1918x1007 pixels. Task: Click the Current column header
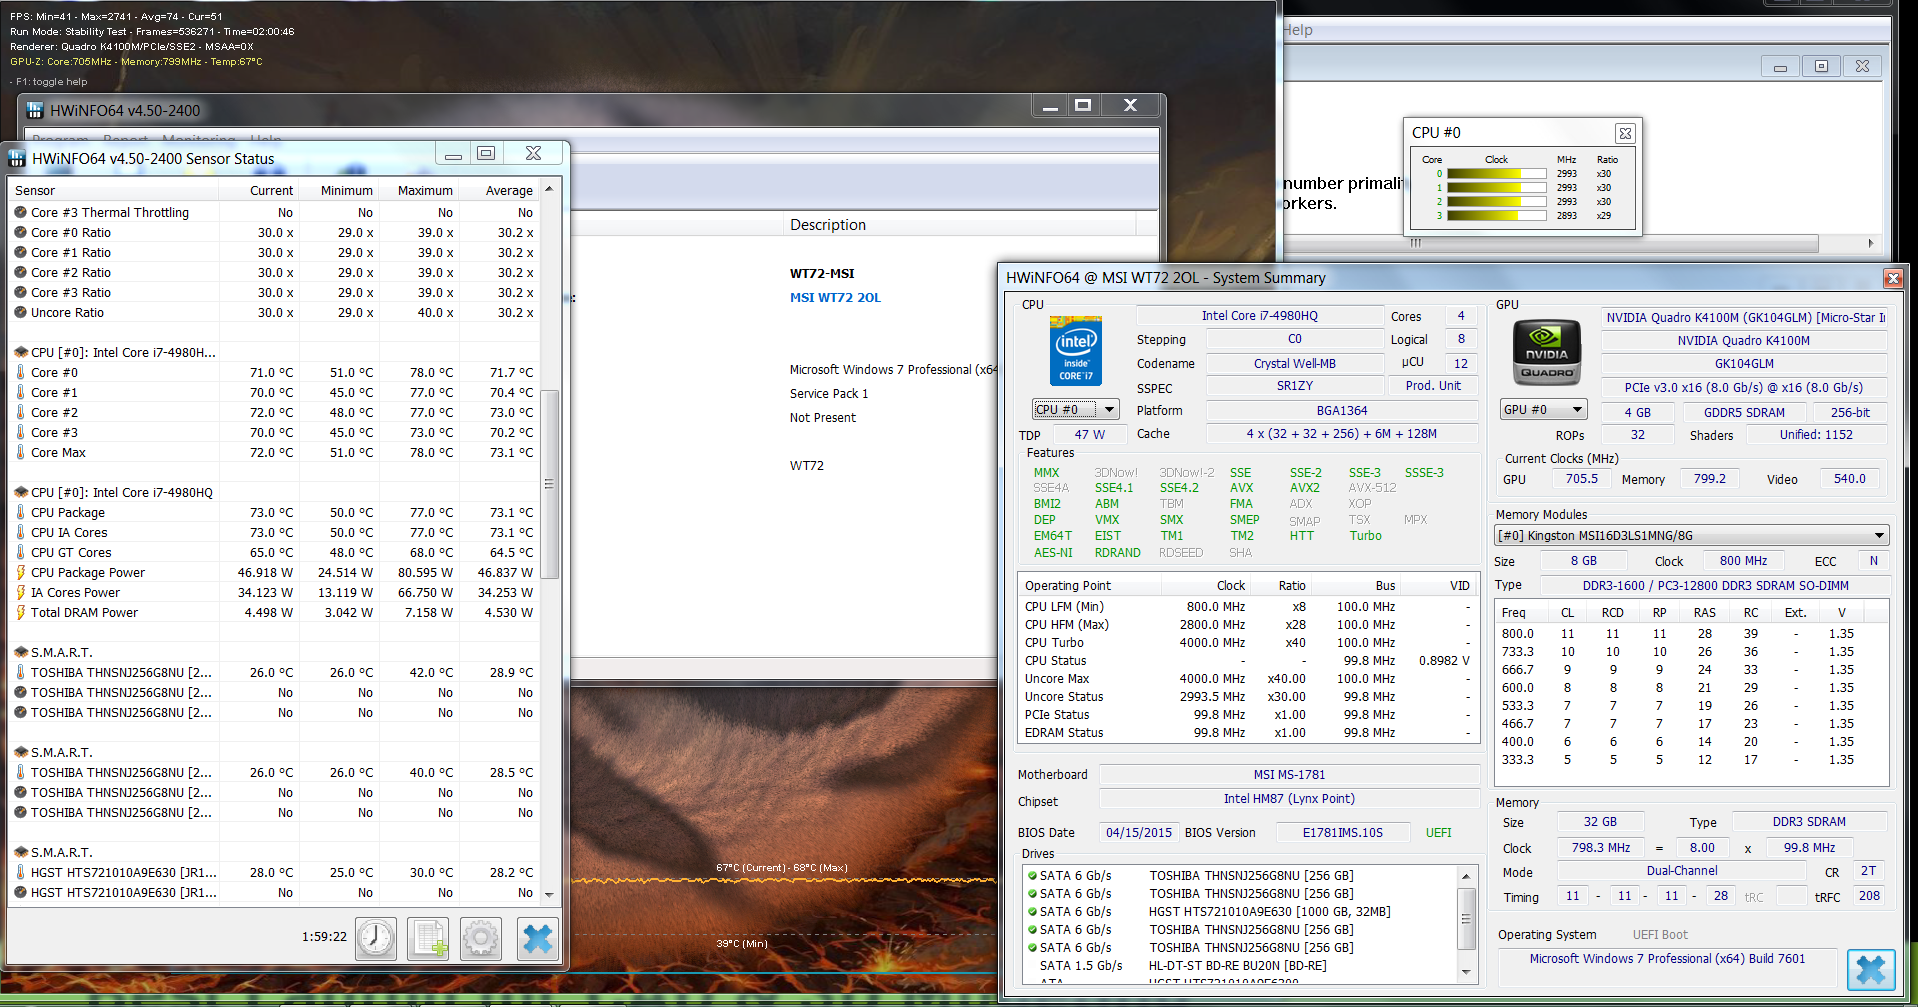click(258, 190)
